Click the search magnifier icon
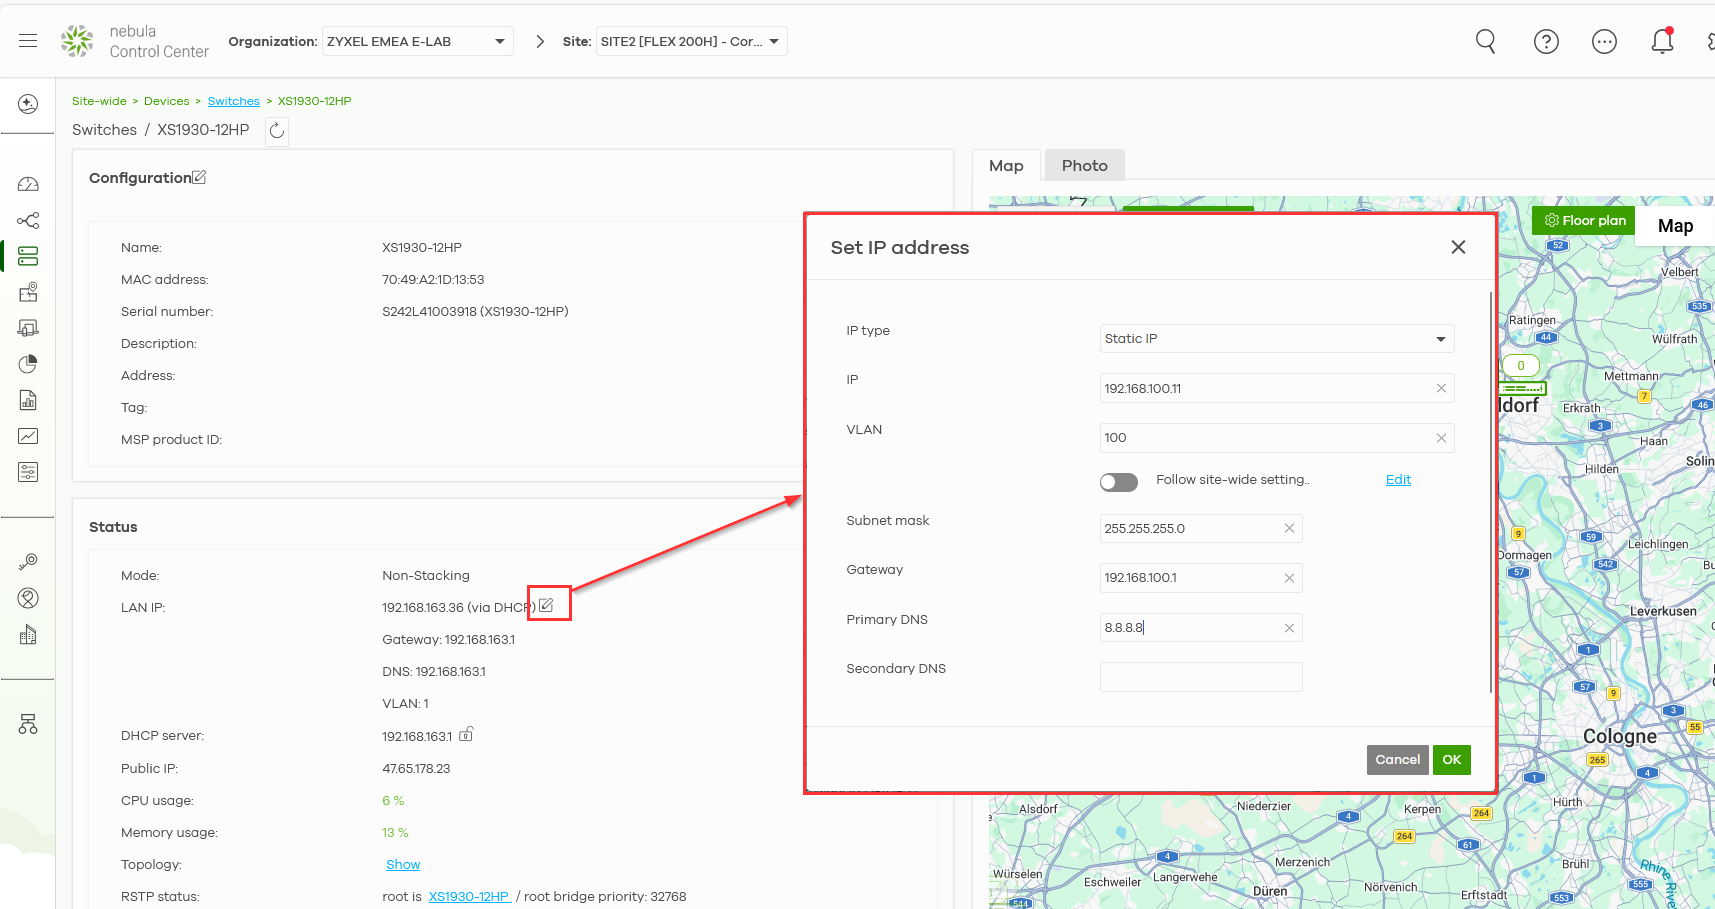Image resolution: width=1715 pixels, height=909 pixels. pyautogui.click(x=1486, y=41)
